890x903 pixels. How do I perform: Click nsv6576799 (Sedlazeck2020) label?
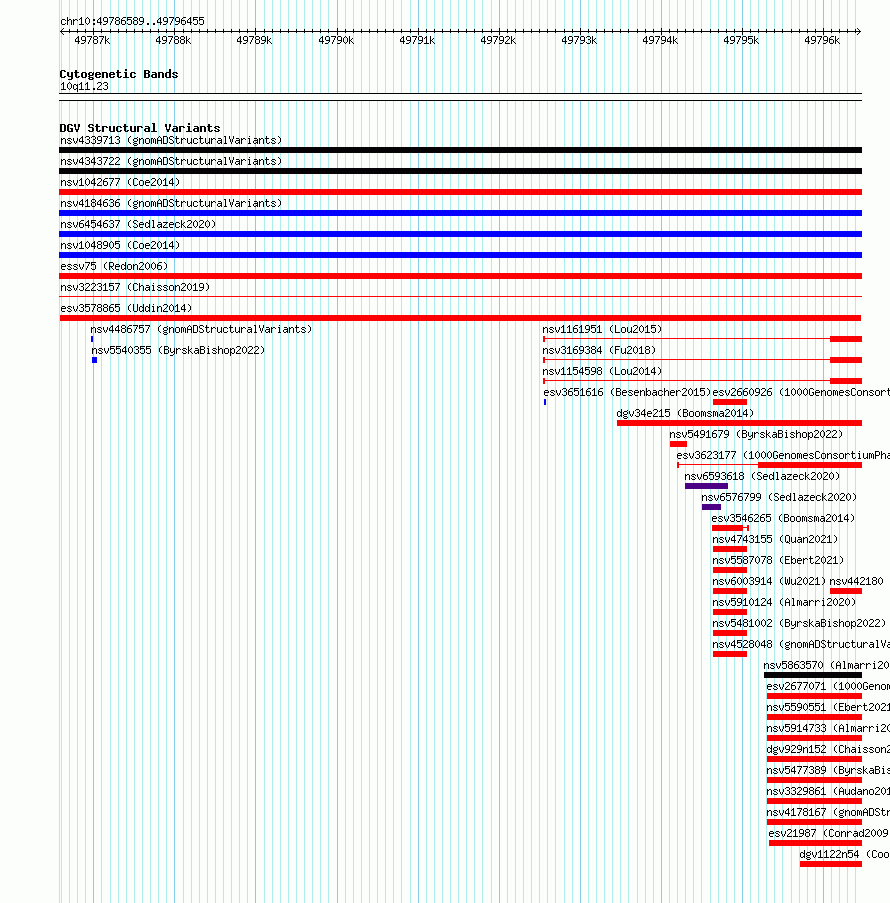779,498
